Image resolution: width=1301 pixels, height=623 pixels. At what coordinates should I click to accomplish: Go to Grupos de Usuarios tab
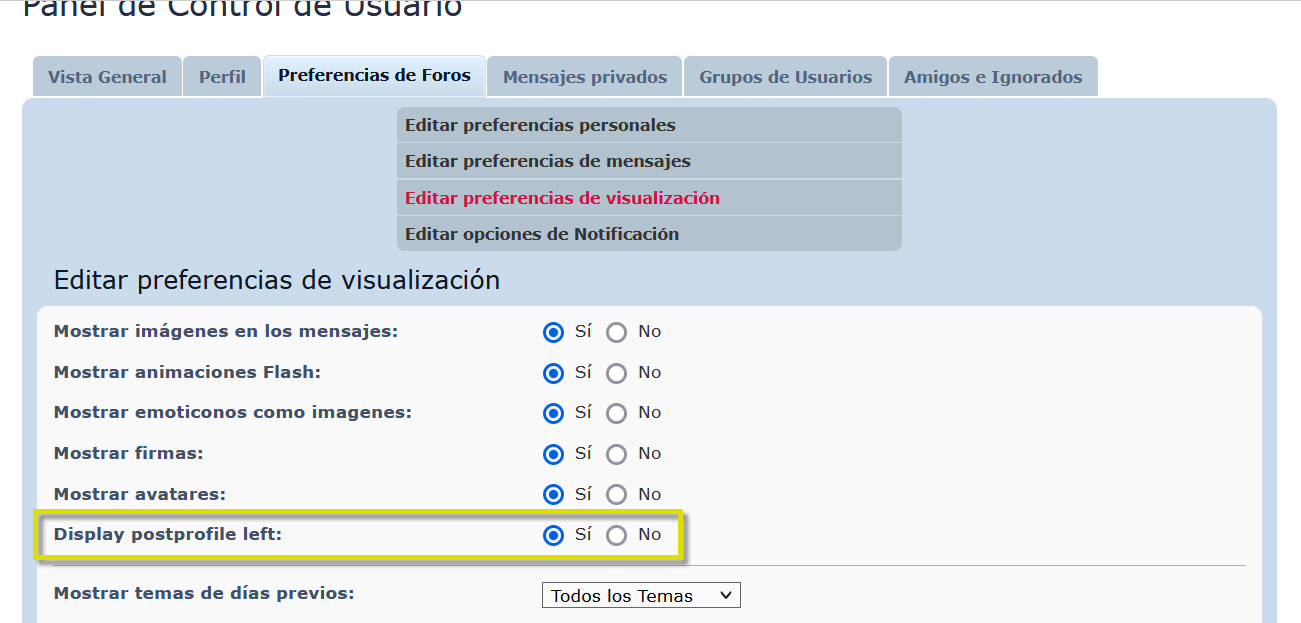pyautogui.click(x=785, y=77)
